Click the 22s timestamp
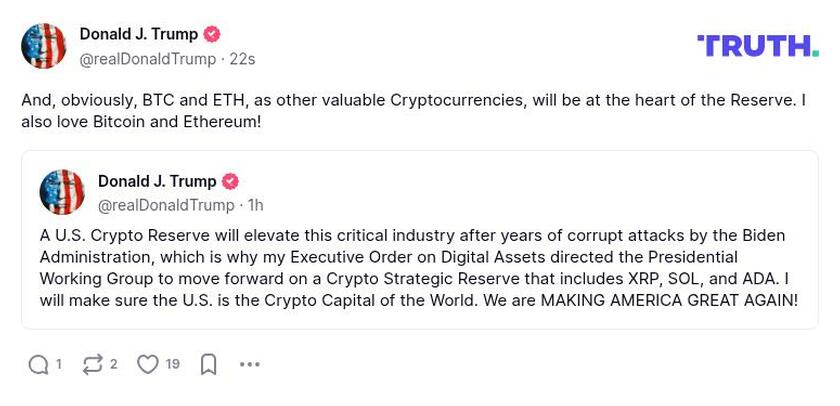The width and height of the screenshot is (840, 406). [x=242, y=59]
